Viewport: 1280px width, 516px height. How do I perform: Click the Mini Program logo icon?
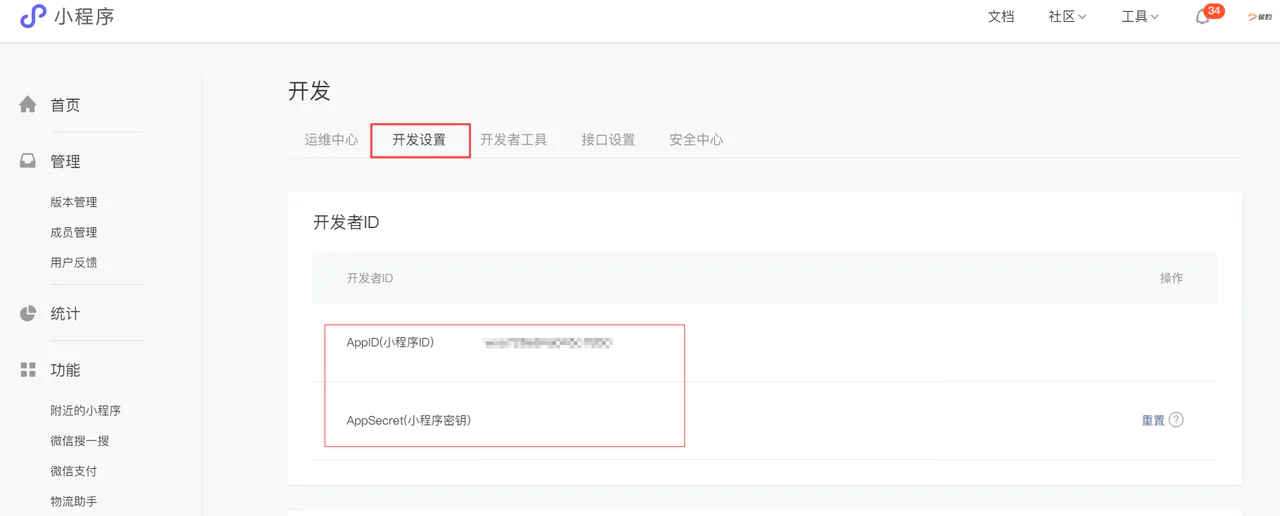tap(33, 16)
